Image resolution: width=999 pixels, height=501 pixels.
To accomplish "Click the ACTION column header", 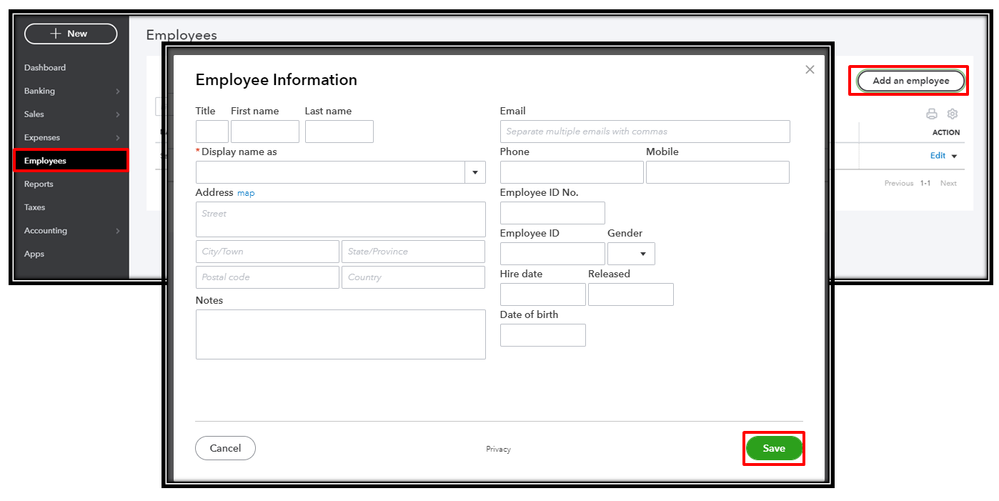I will pyautogui.click(x=945, y=133).
